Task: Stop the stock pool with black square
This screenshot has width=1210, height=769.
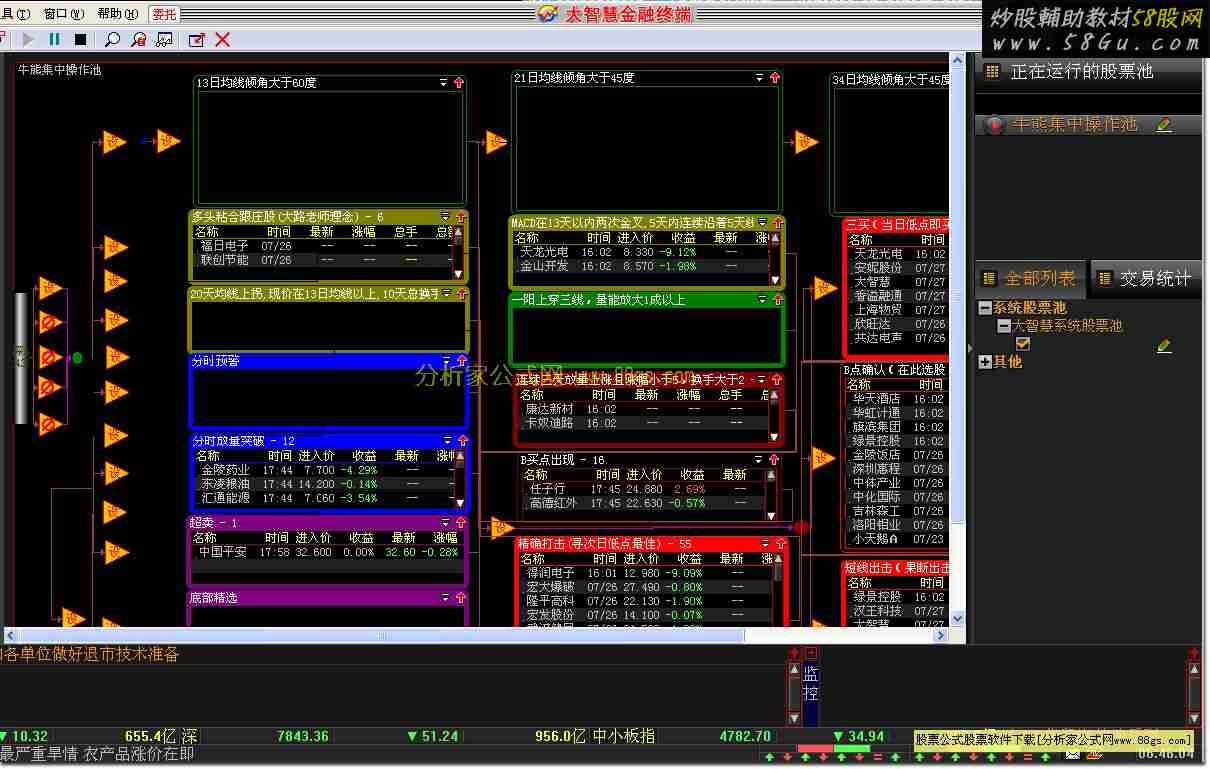Action: point(81,39)
